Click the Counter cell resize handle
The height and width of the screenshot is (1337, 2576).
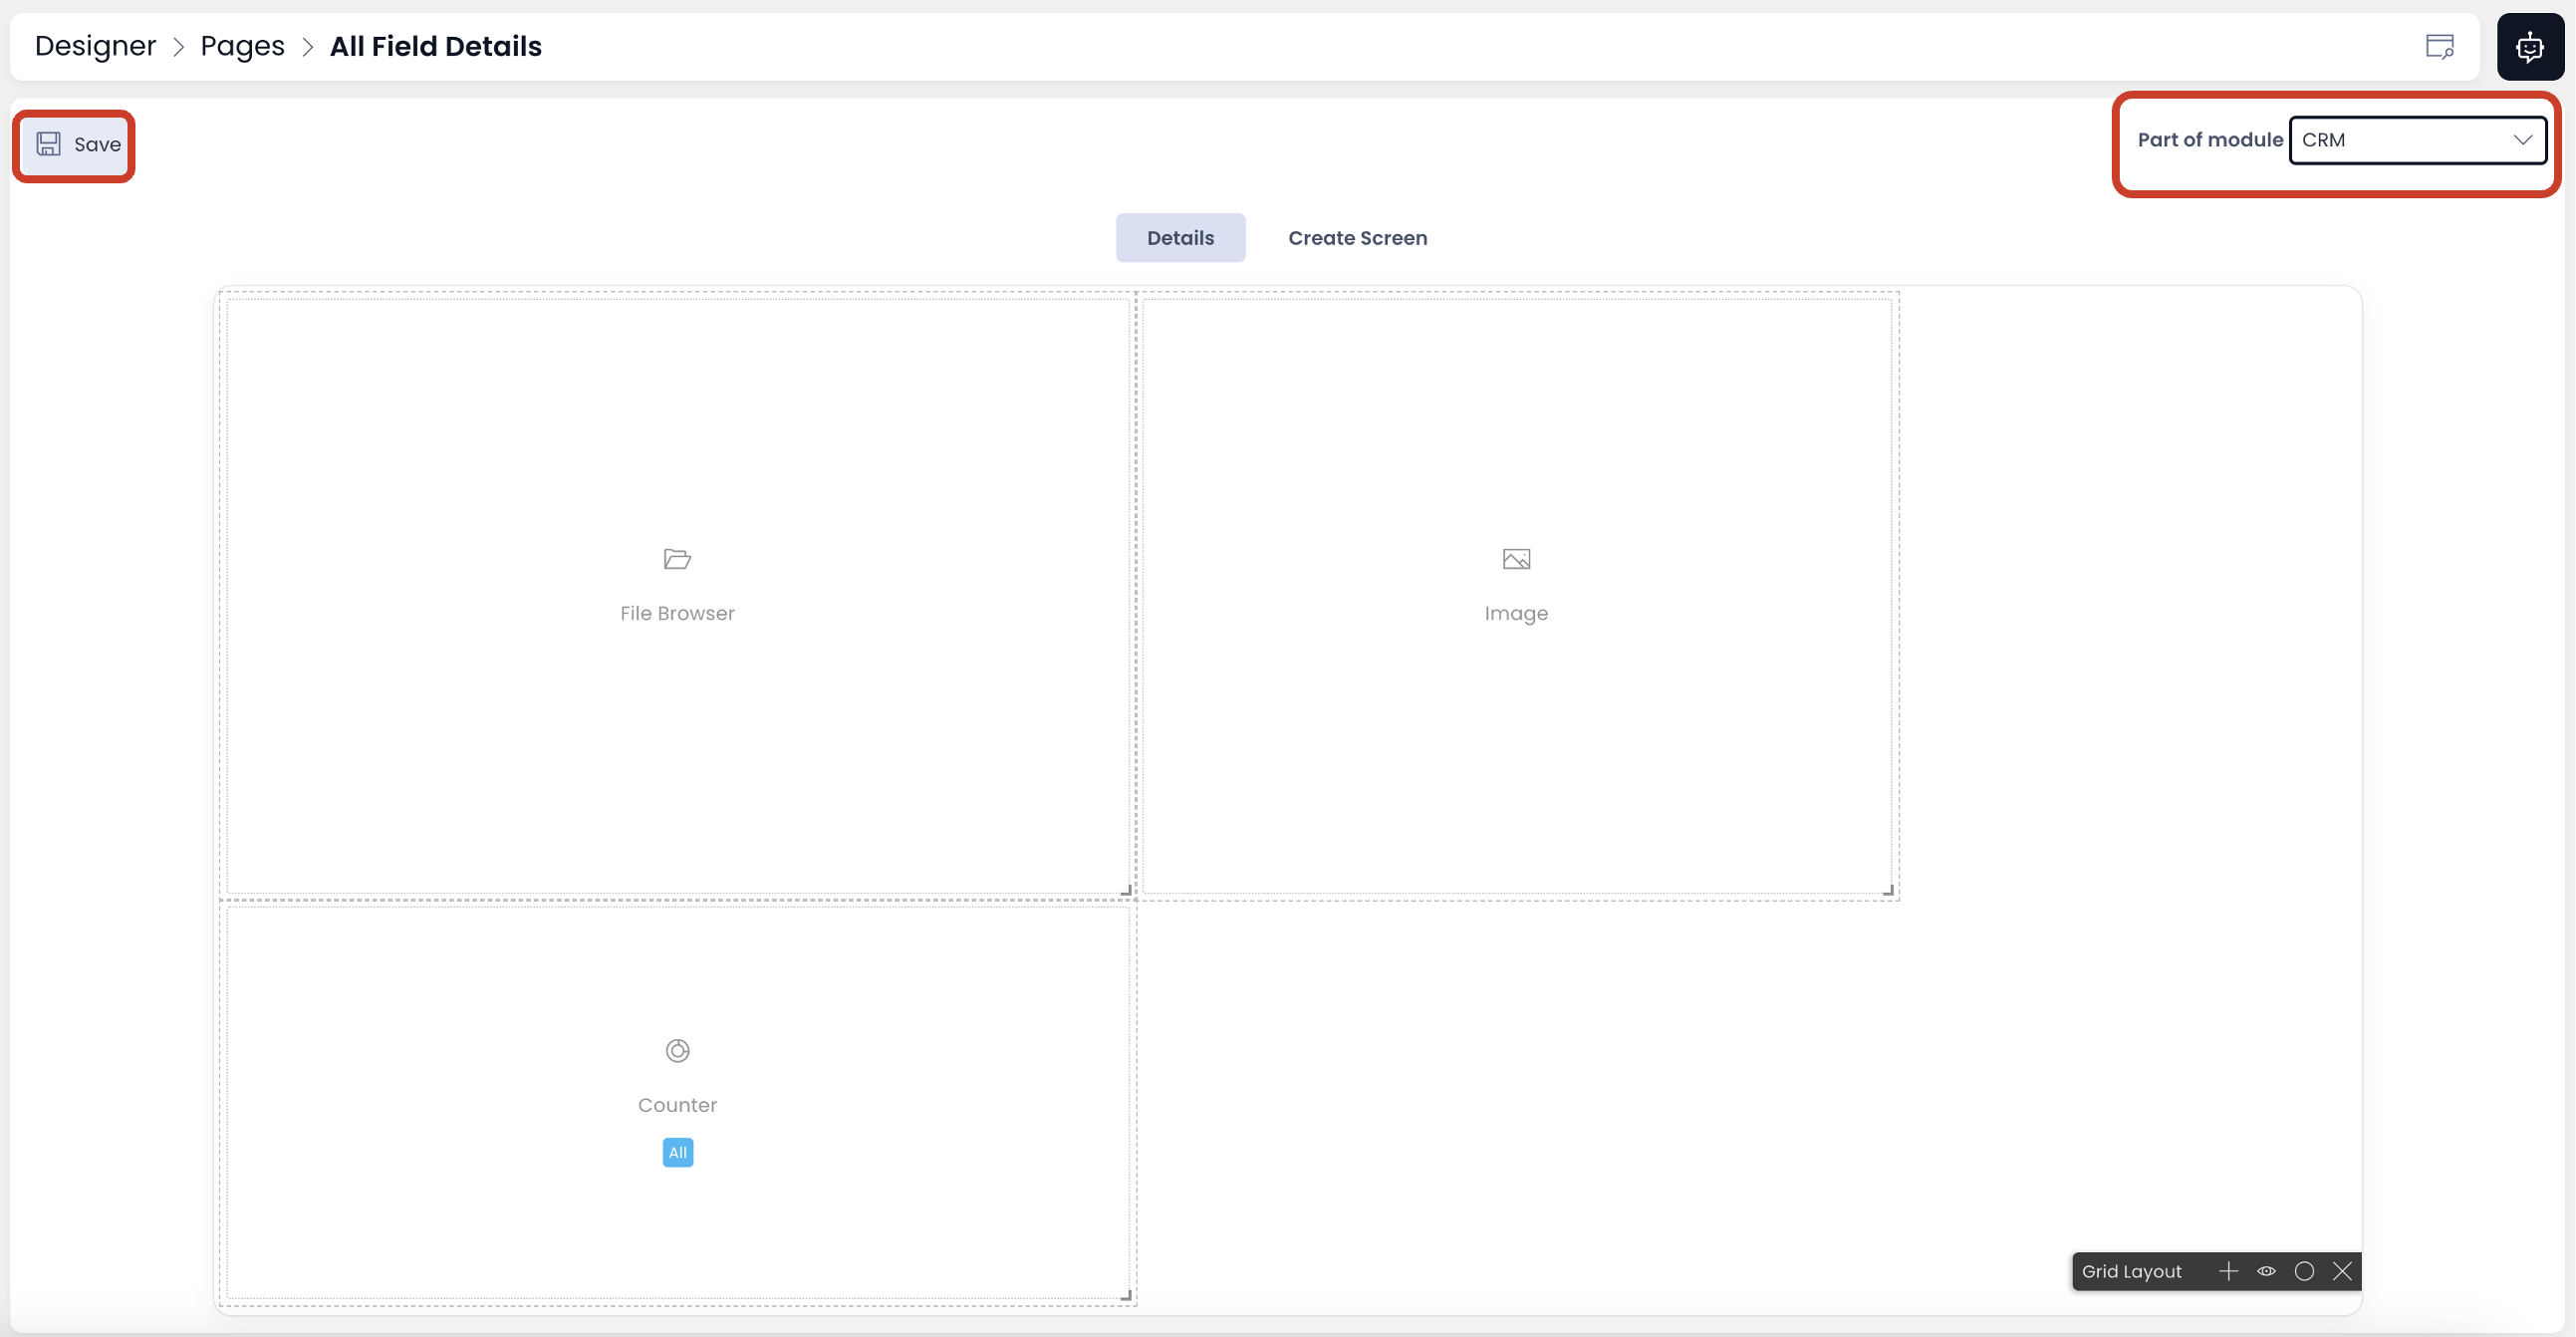1126,1295
